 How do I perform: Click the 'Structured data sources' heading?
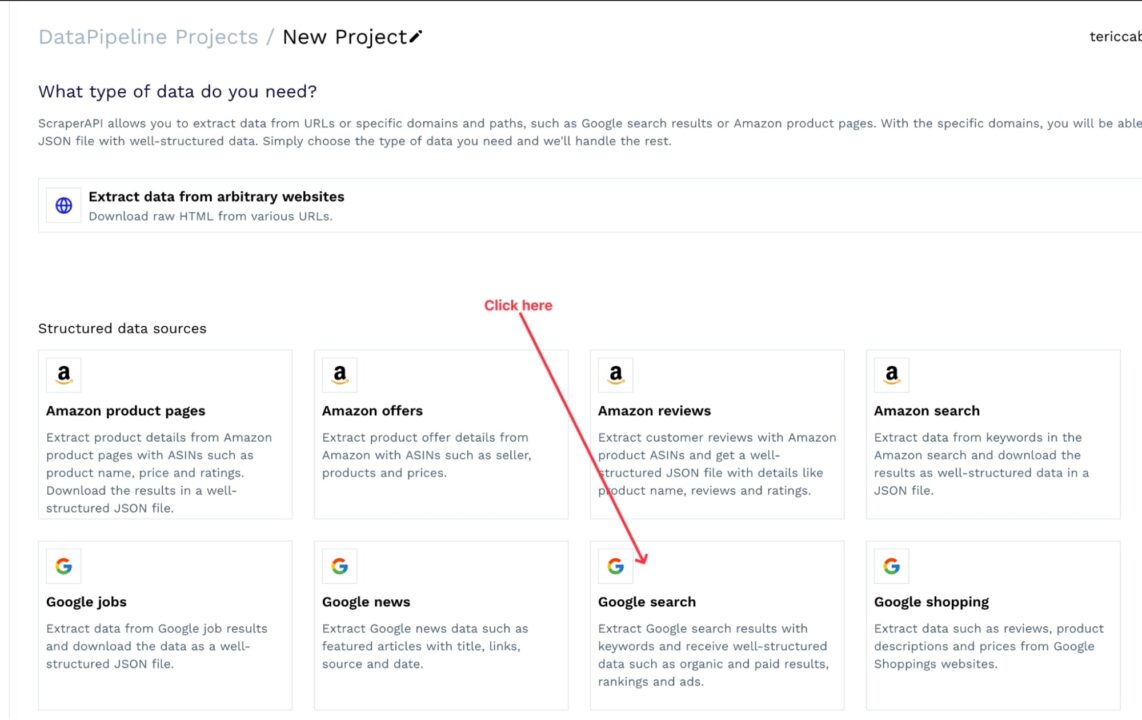click(122, 328)
